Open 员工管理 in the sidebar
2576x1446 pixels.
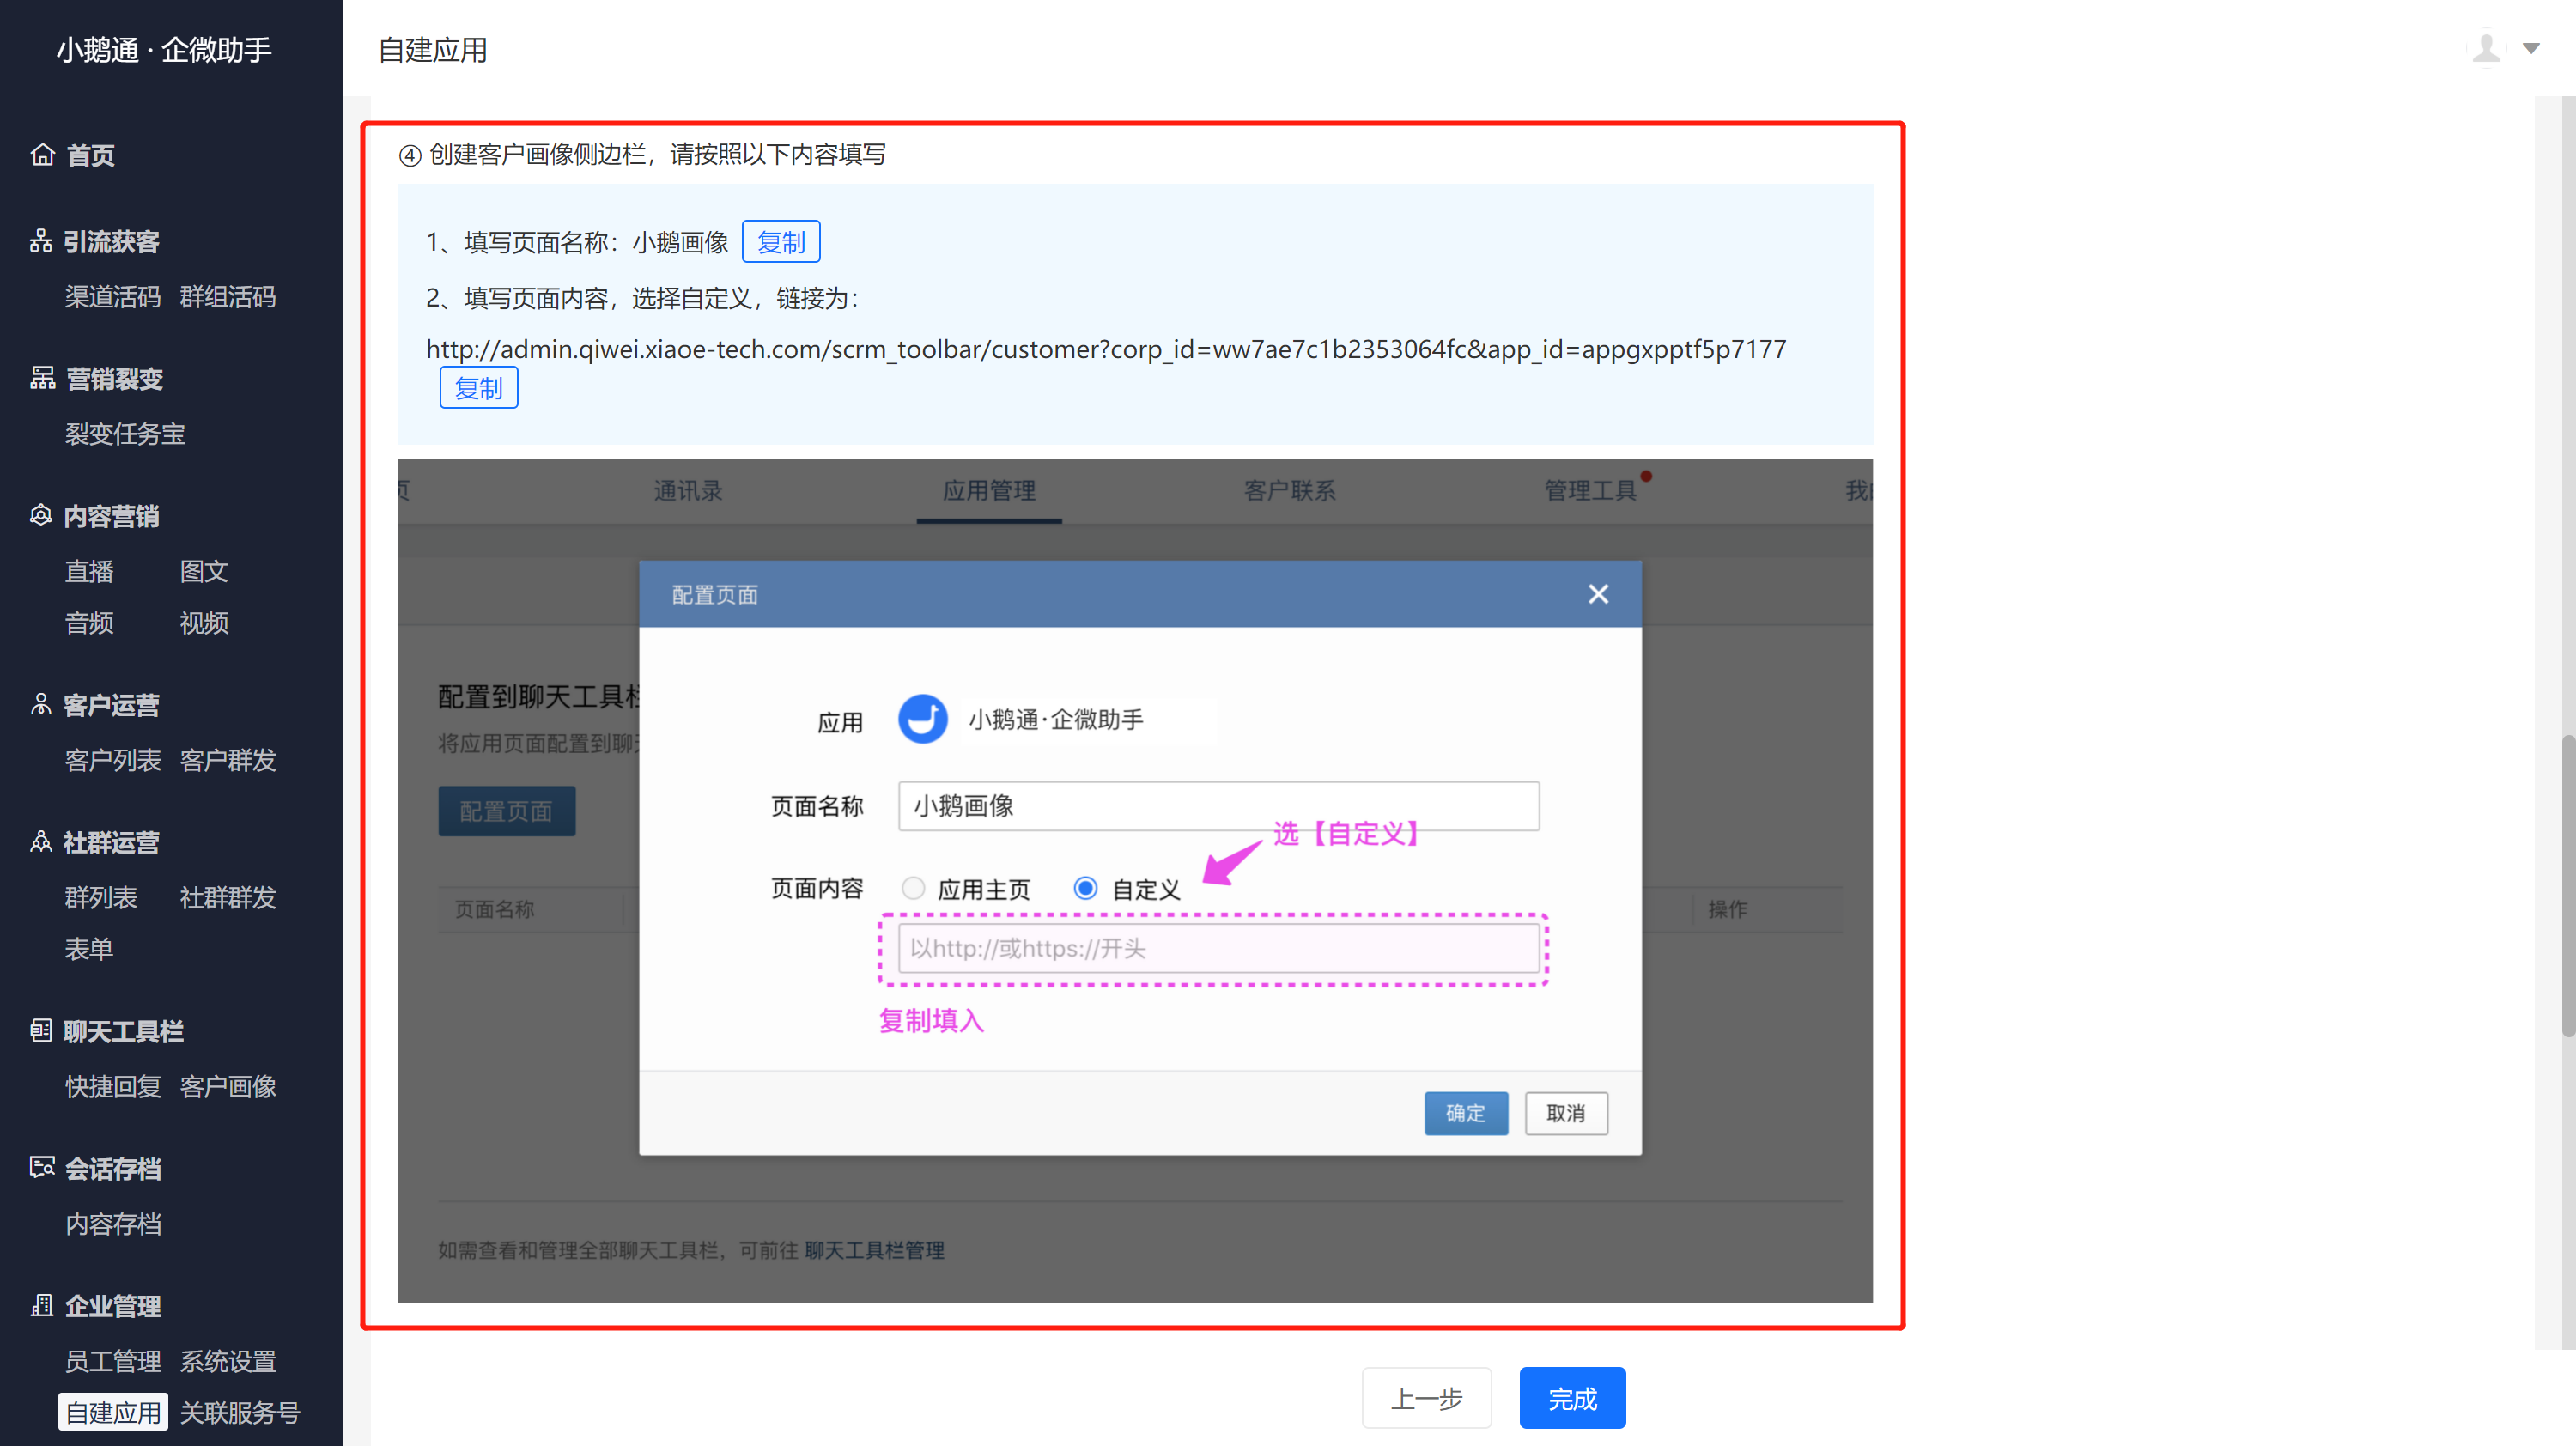(113, 1361)
